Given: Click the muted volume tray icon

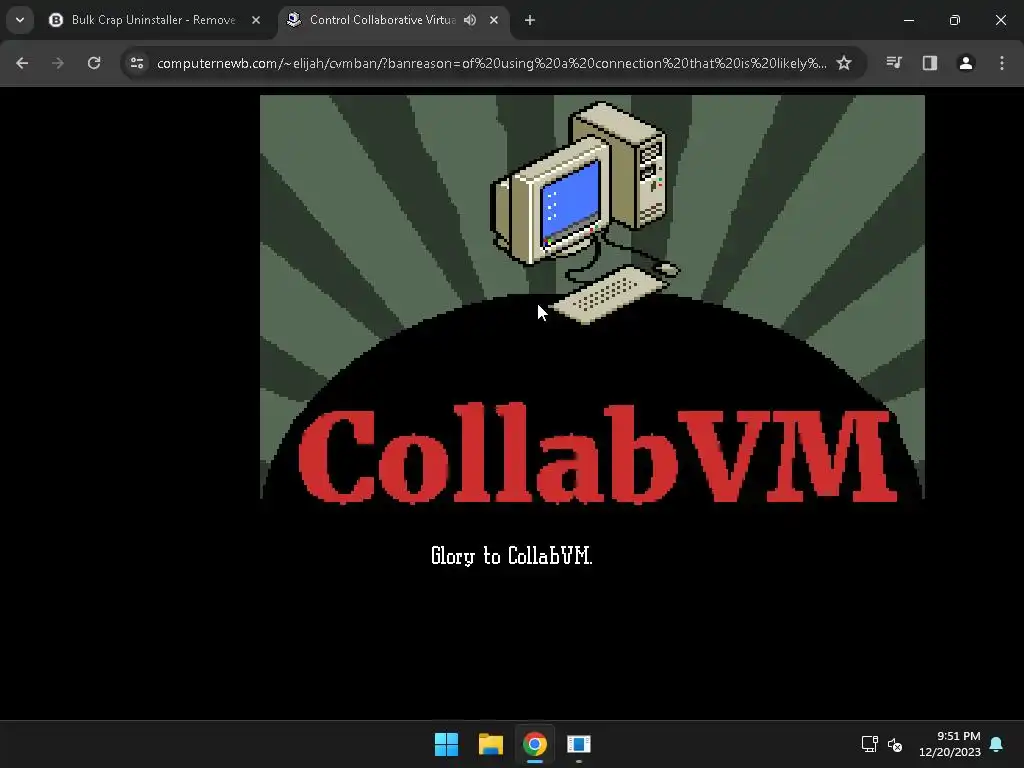Looking at the screenshot, I should pyautogui.click(x=895, y=744).
